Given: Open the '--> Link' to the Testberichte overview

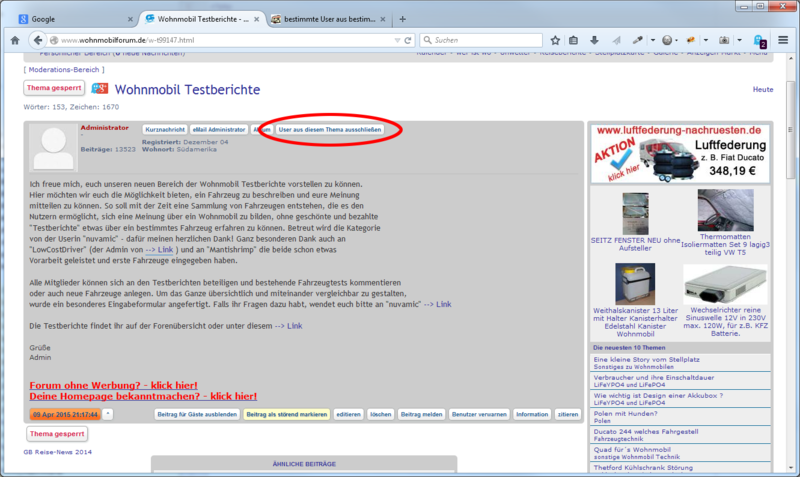Looking at the screenshot, I should coord(288,325).
